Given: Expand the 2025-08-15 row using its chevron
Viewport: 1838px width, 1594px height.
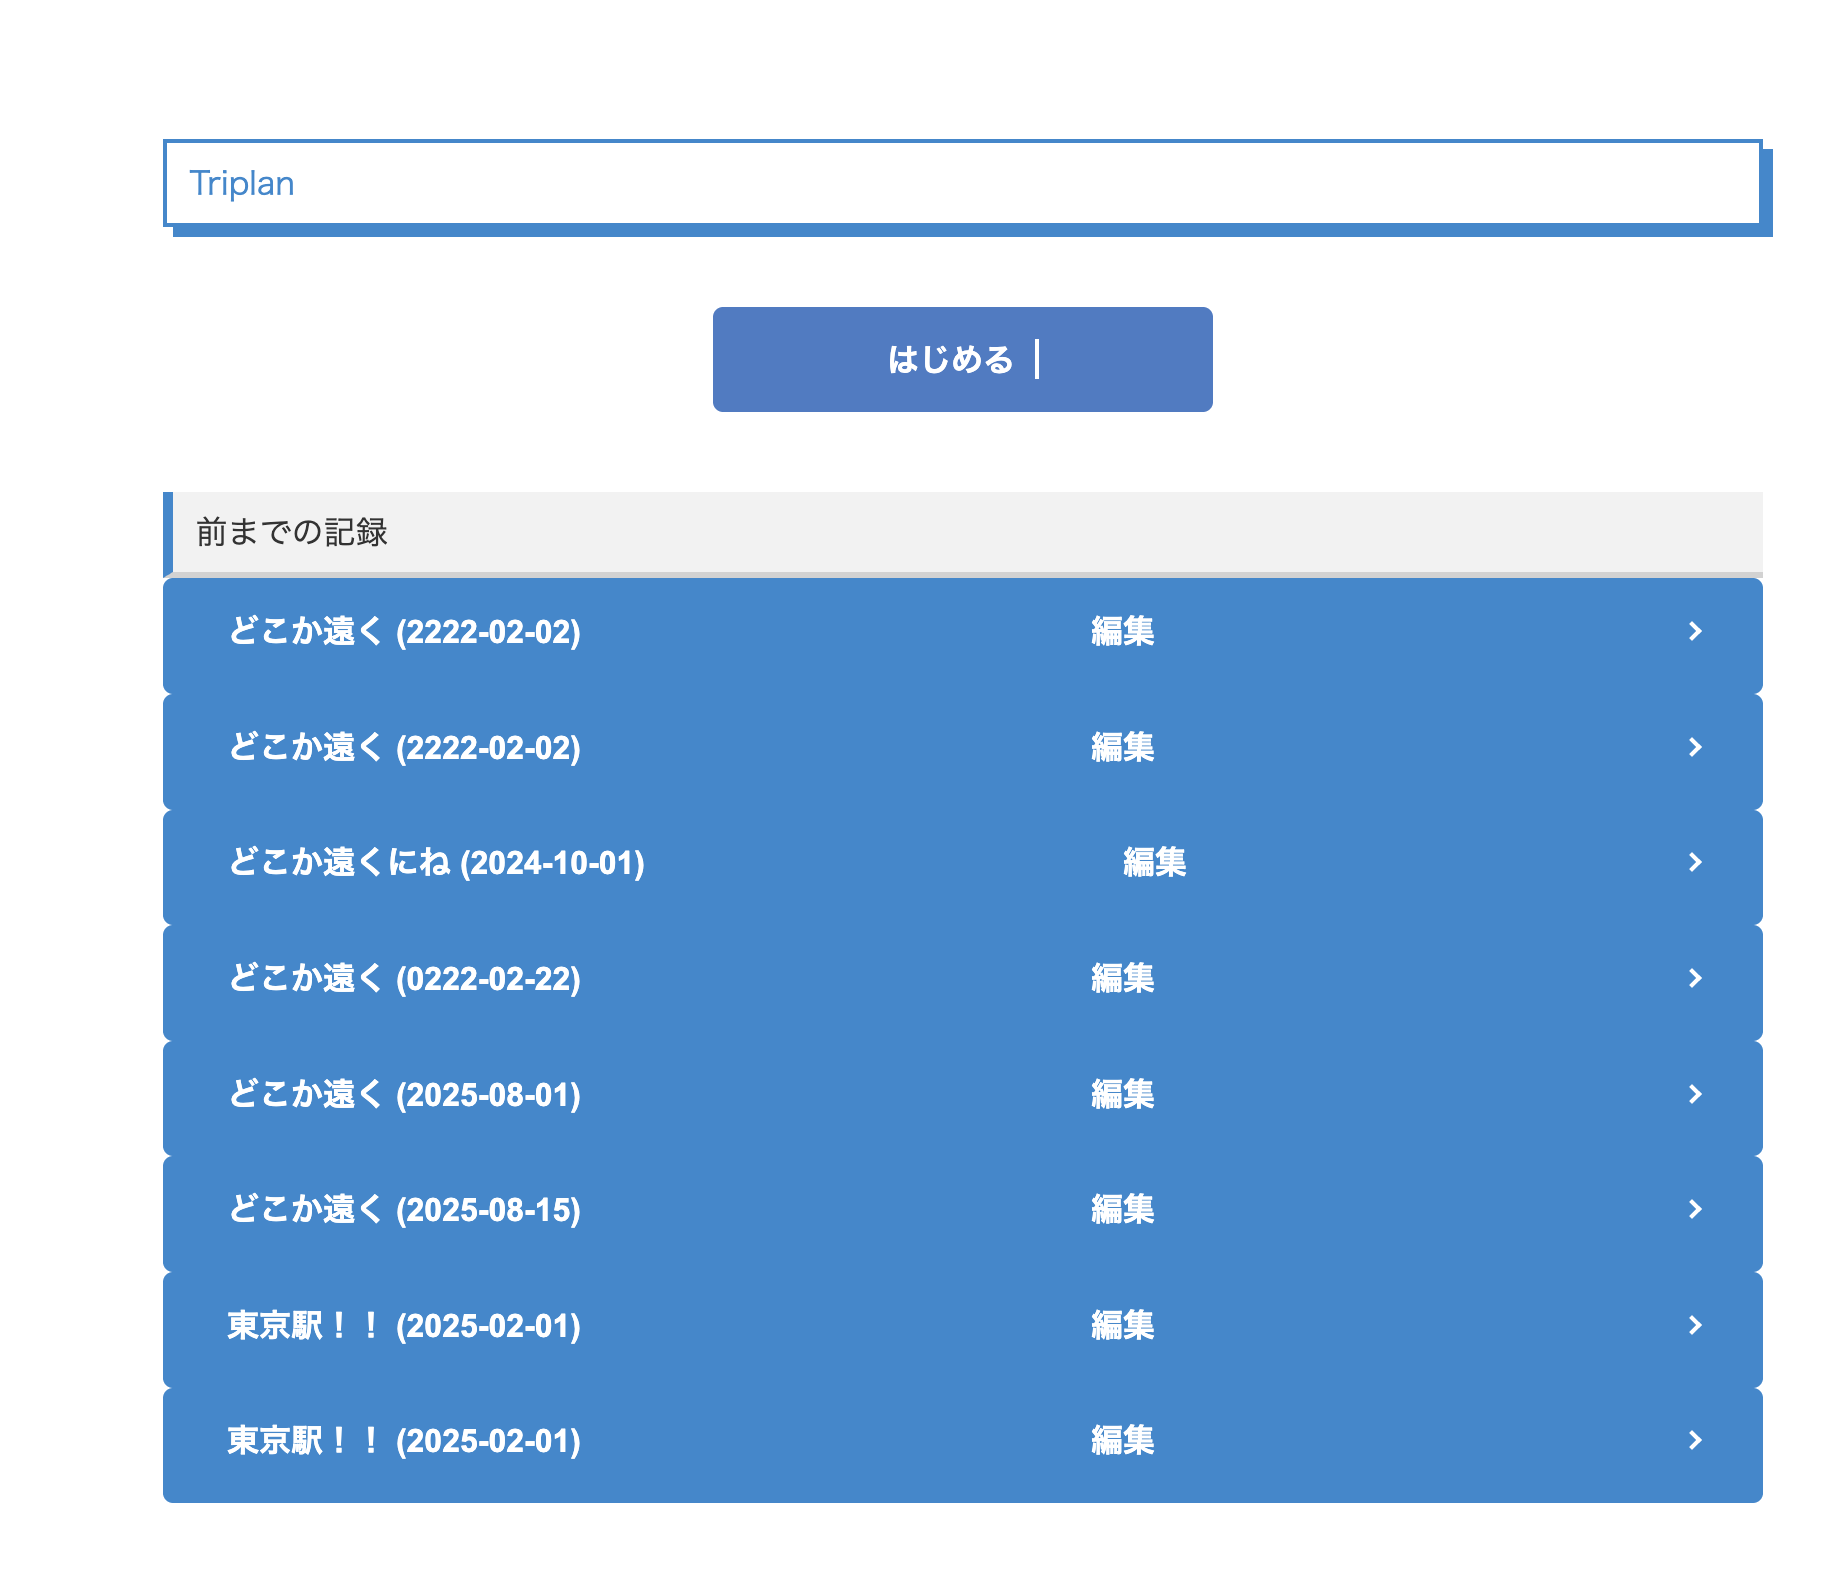Looking at the screenshot, I should click(x=1694, y=1210).
